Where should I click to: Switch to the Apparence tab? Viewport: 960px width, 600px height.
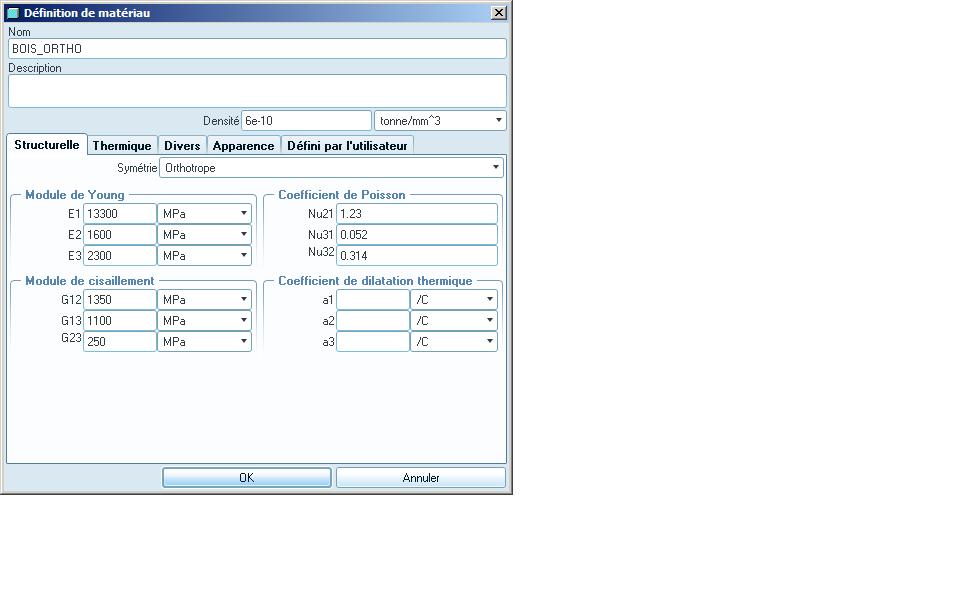pyautogui.click(x=243, y=146)
